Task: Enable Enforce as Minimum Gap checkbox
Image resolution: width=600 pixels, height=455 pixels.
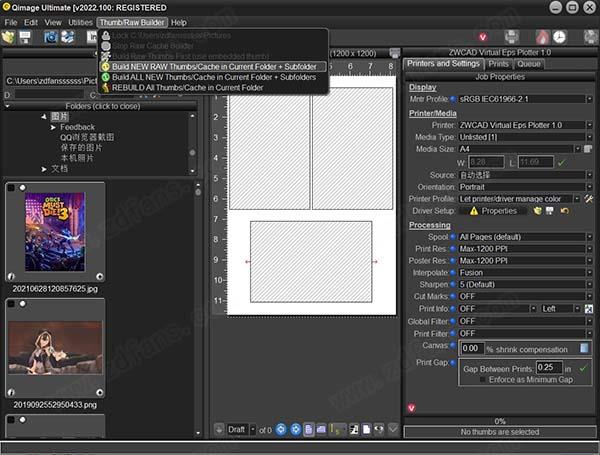Action: point(483,380)
